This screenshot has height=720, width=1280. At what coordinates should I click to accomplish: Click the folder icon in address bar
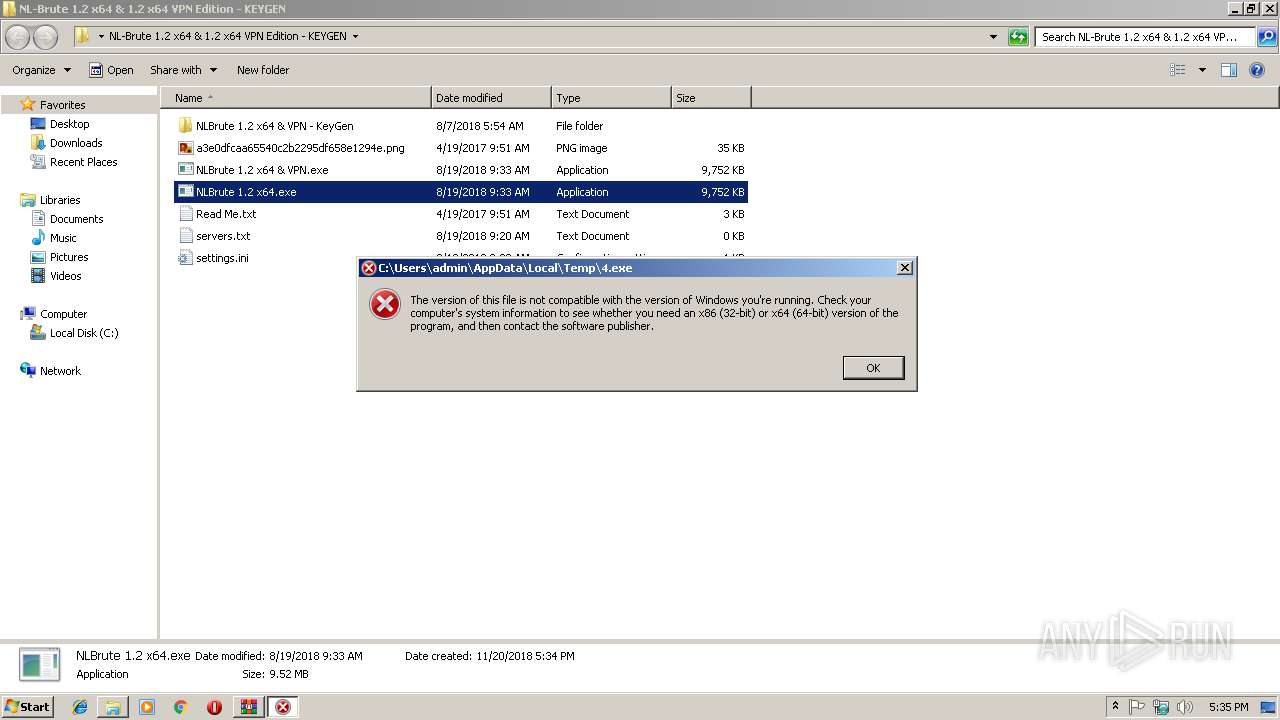pyautogui.click(x=82, y=36)
